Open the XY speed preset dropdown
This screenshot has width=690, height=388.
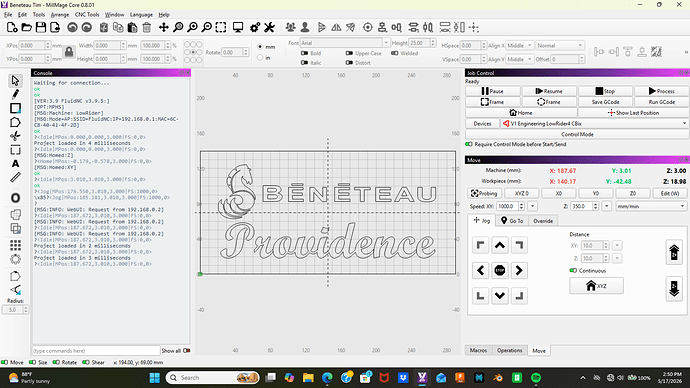tap(532, 206)
